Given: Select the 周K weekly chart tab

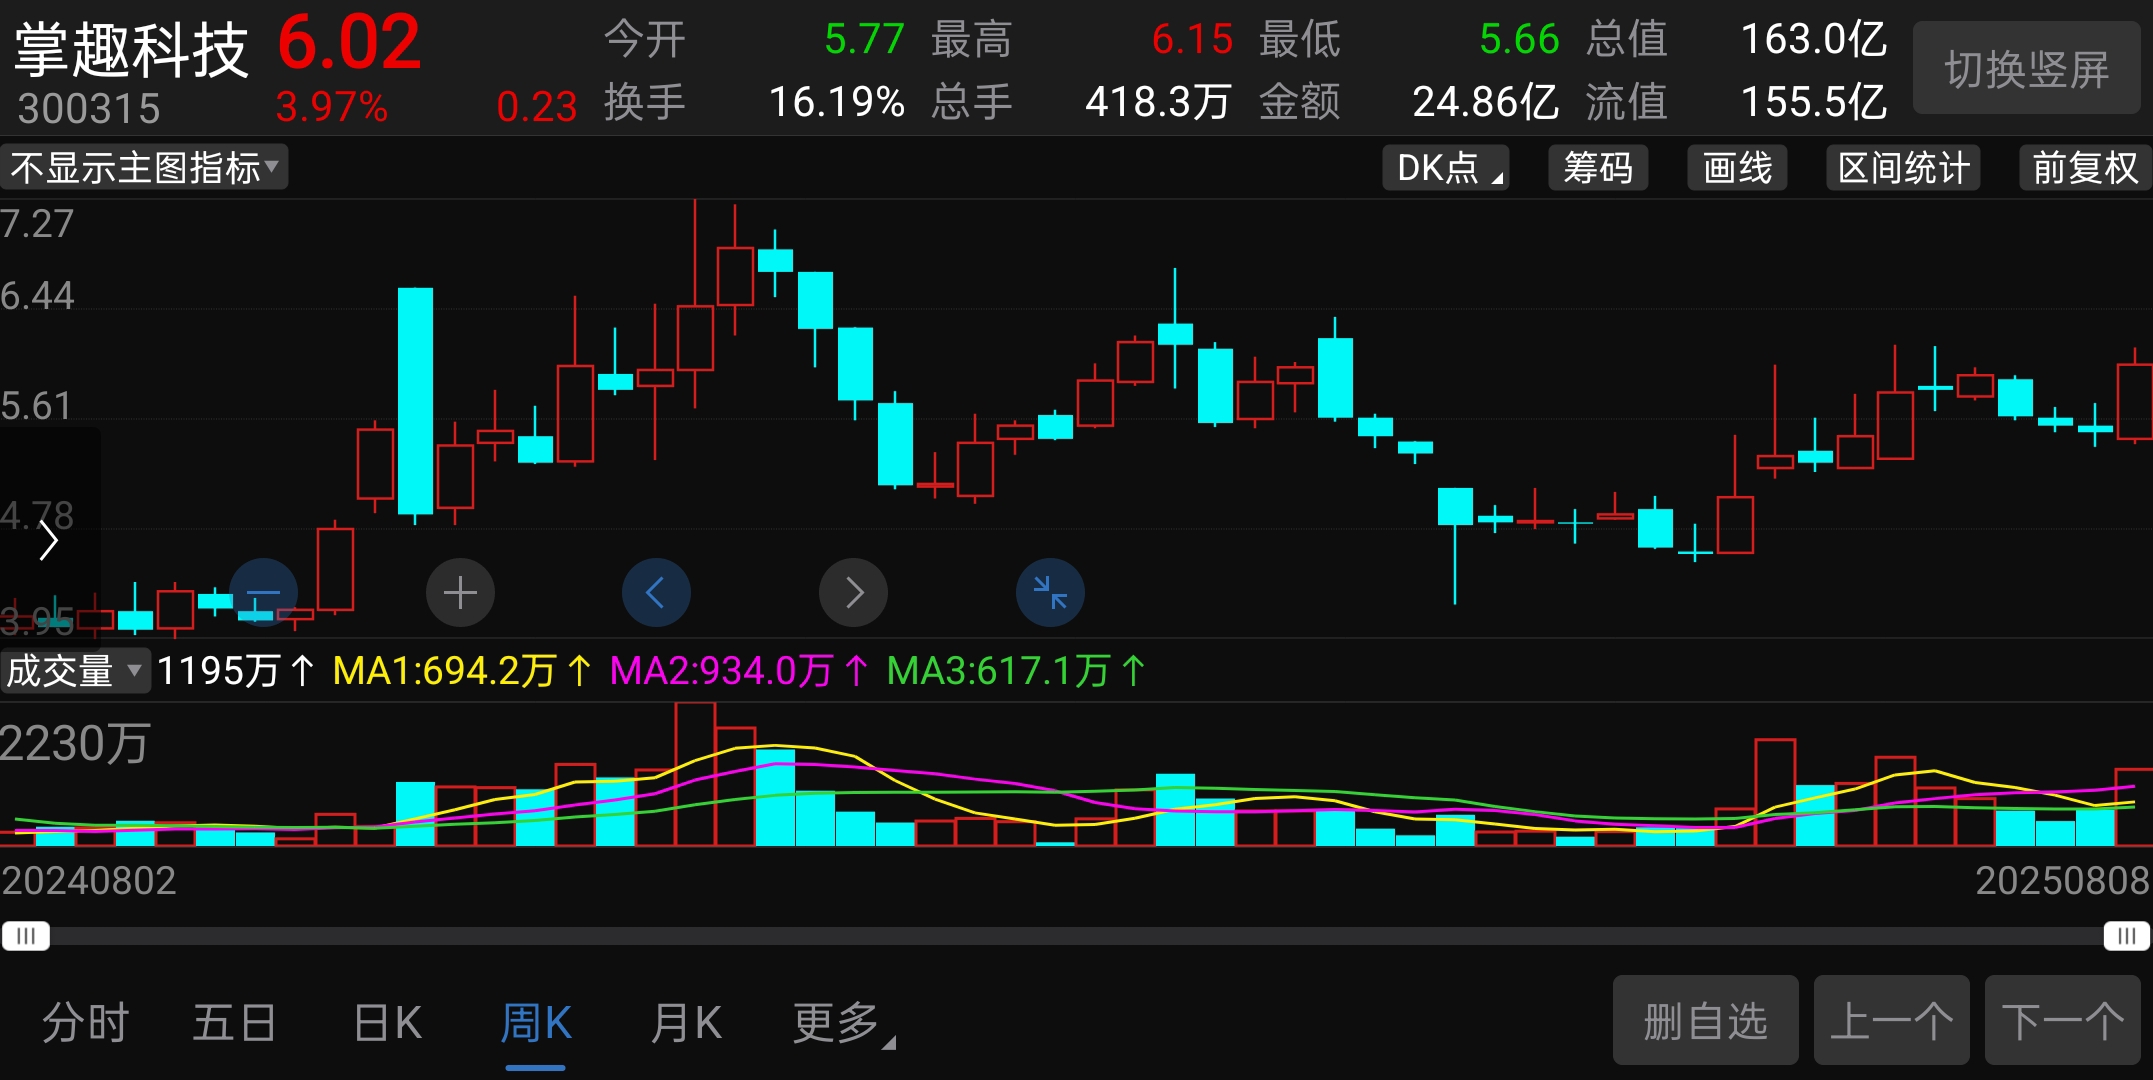Looking at the screenshot, I should click(x=536, y=1023).
